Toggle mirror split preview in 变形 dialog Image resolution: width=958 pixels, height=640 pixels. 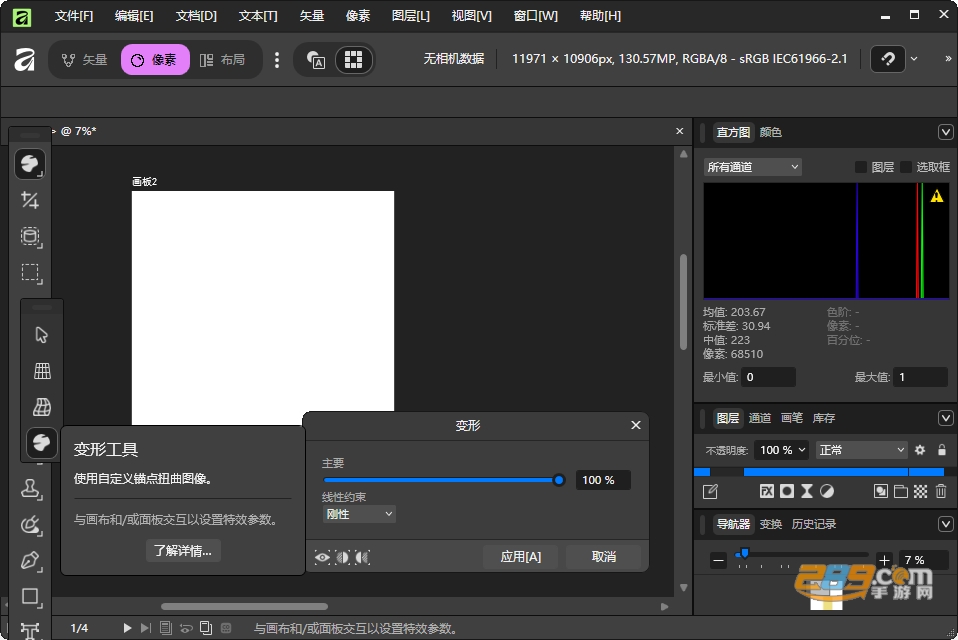click(x=363, y=557)
